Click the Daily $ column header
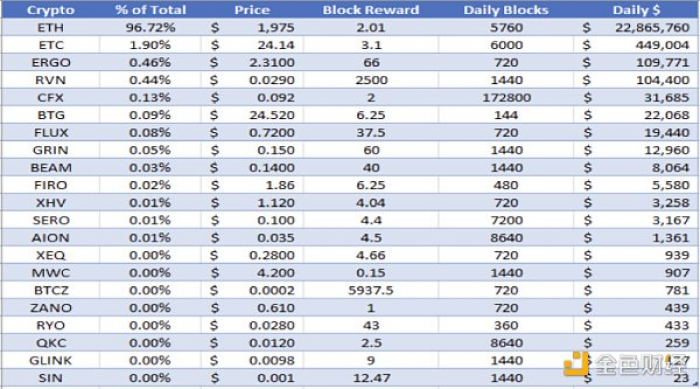Viewport: 700px width, 389px height. pyautogui.click(x=636, y=10)
